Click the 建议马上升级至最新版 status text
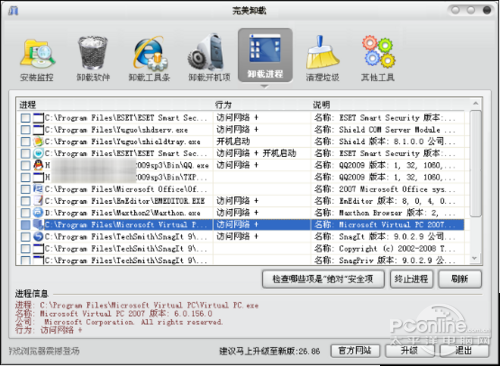Screen dimensions: 500x366 (269, 351)
